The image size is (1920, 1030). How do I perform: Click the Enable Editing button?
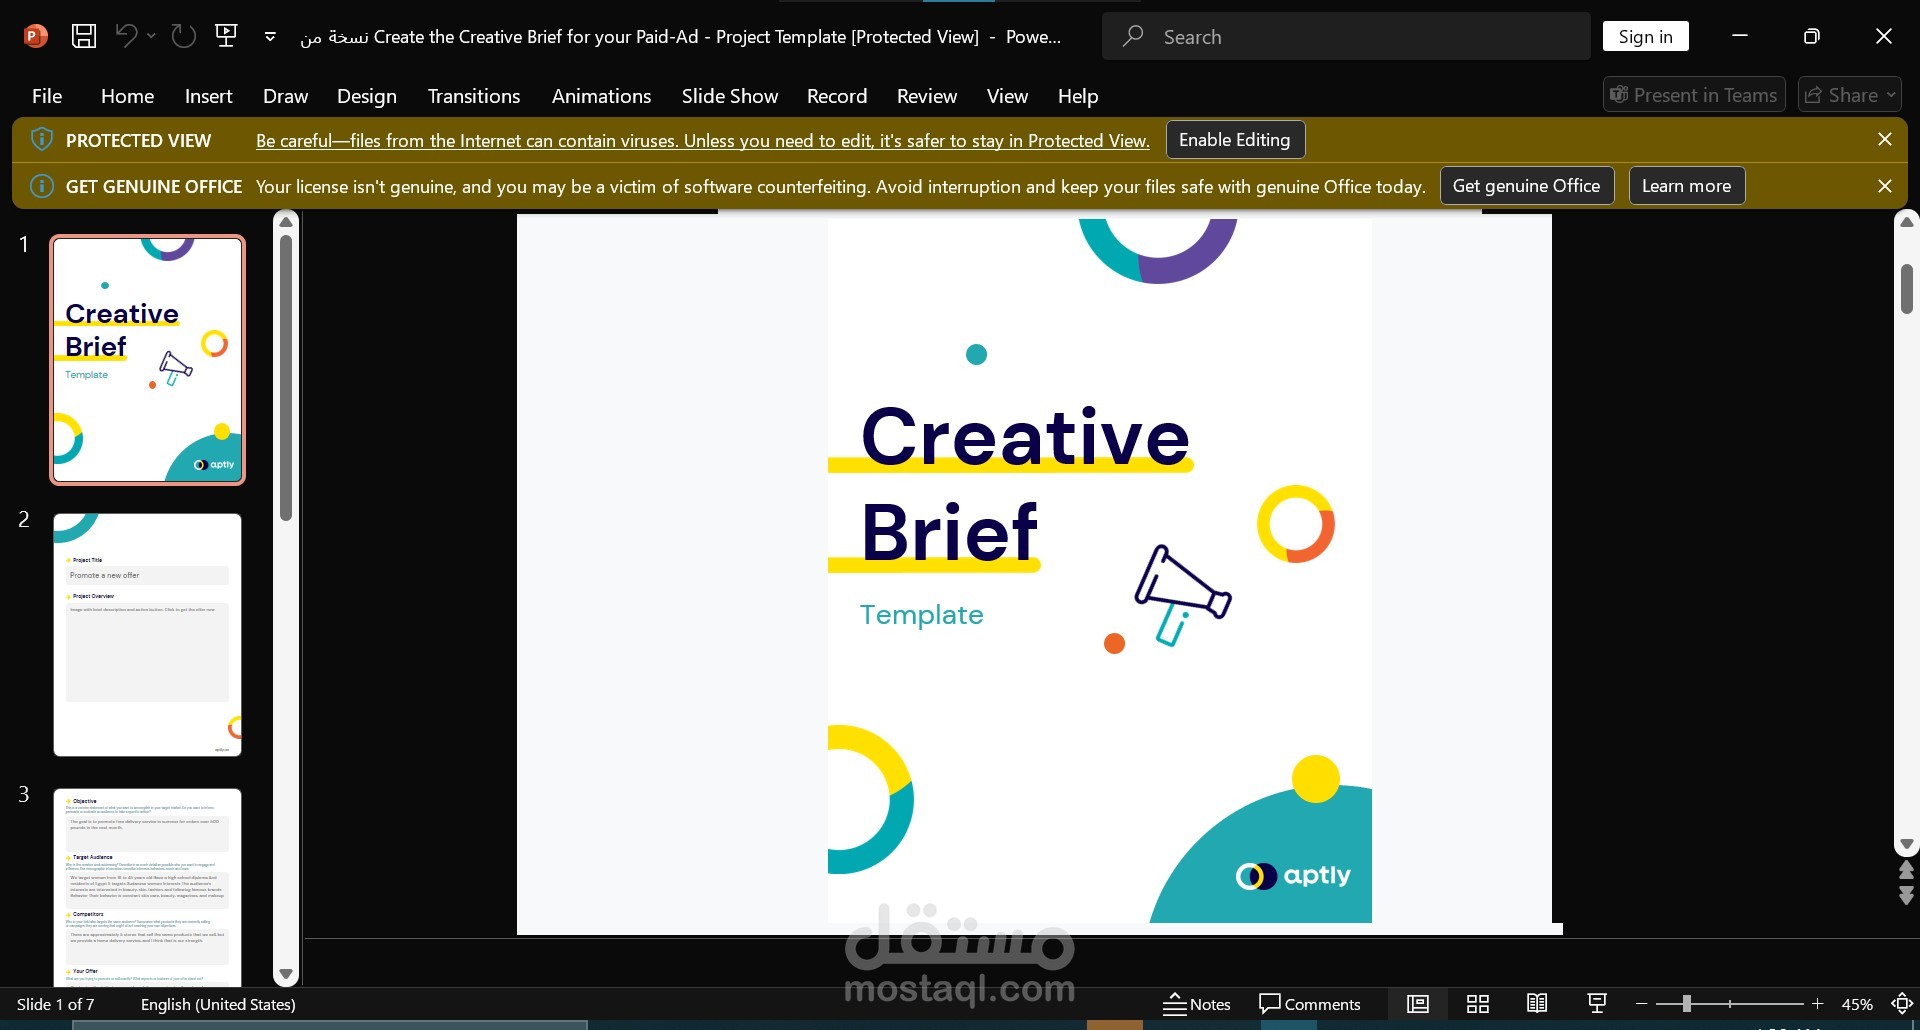pyautogui.click(x=1235, y=140)
